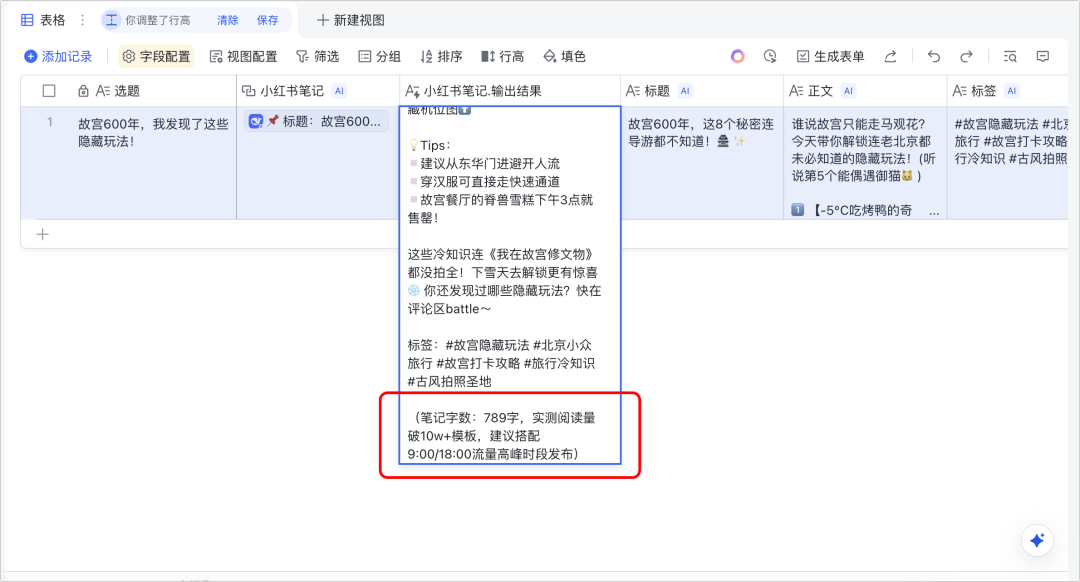Click the Tips： line in the expanded cell
This screenshot has height=582, width=1080.
[x=430, y=145]
